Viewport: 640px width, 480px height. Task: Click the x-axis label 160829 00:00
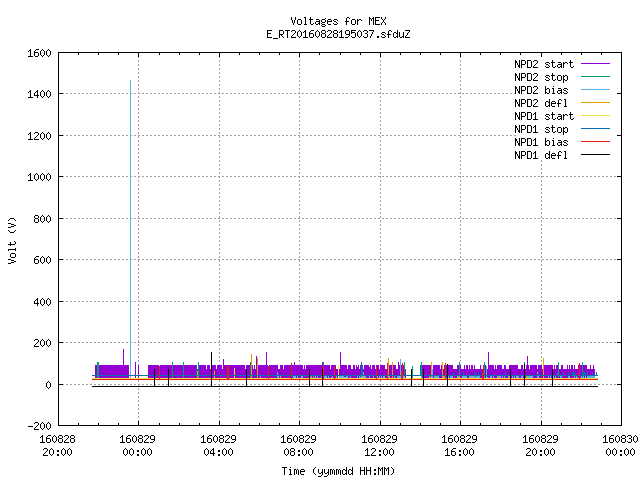coord(138,446)
